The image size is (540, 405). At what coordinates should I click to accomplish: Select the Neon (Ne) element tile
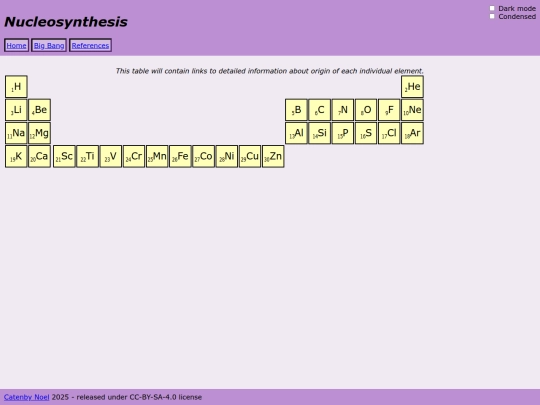412,110
